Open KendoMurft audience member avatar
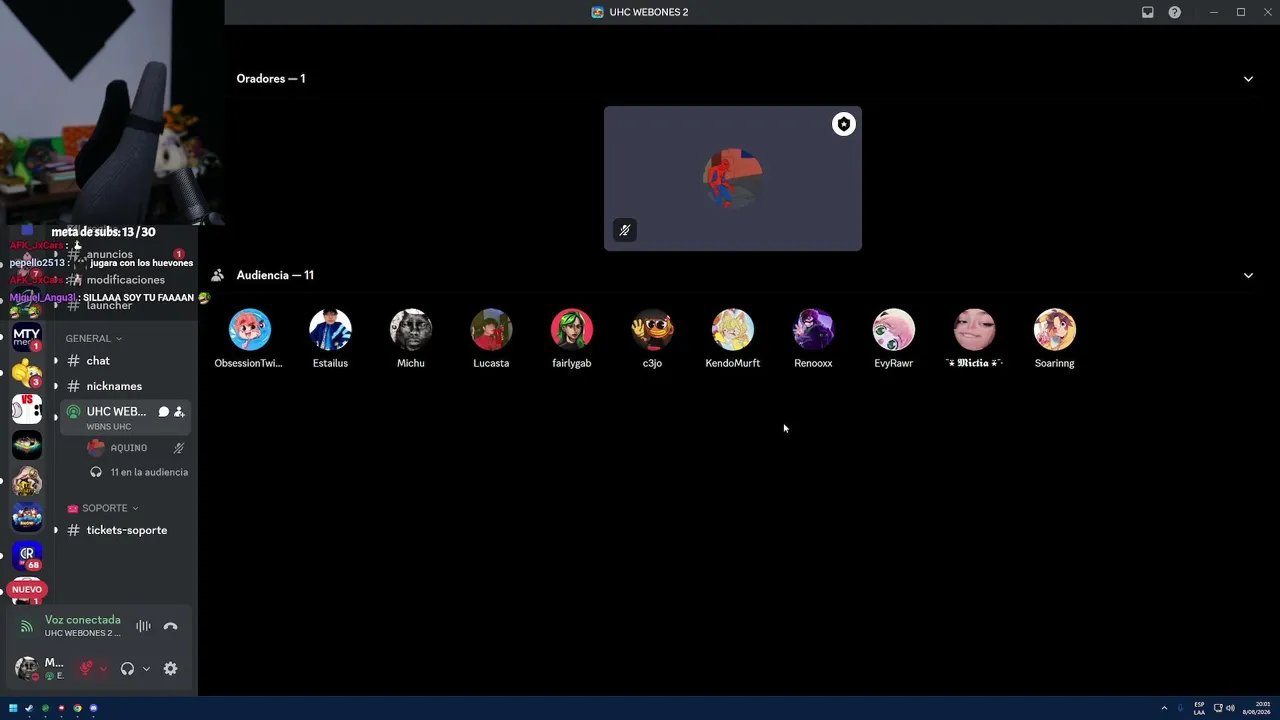 733,329
